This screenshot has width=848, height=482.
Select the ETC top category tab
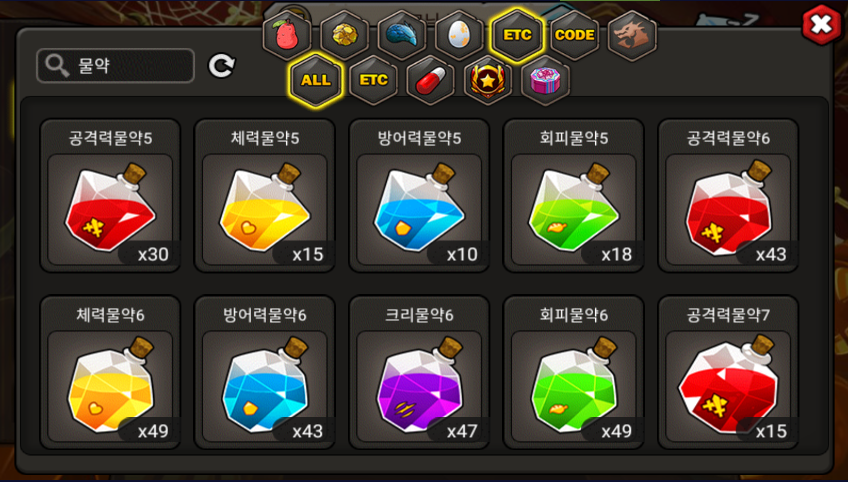(517, 35)
